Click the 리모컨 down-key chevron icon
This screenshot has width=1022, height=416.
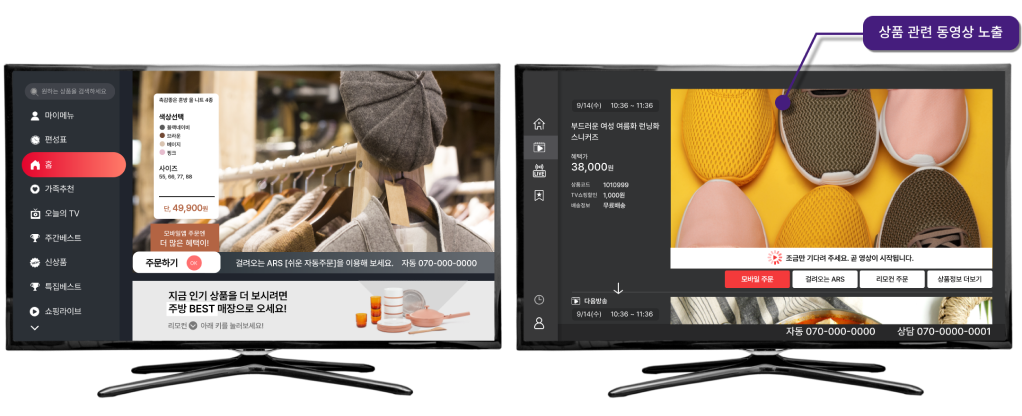(193, 325)
